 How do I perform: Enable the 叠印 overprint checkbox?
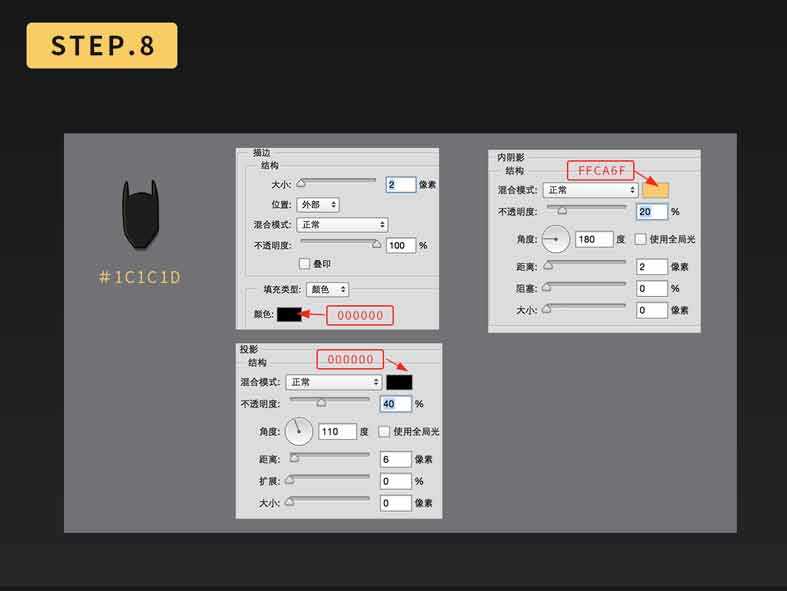click(305, 264)
